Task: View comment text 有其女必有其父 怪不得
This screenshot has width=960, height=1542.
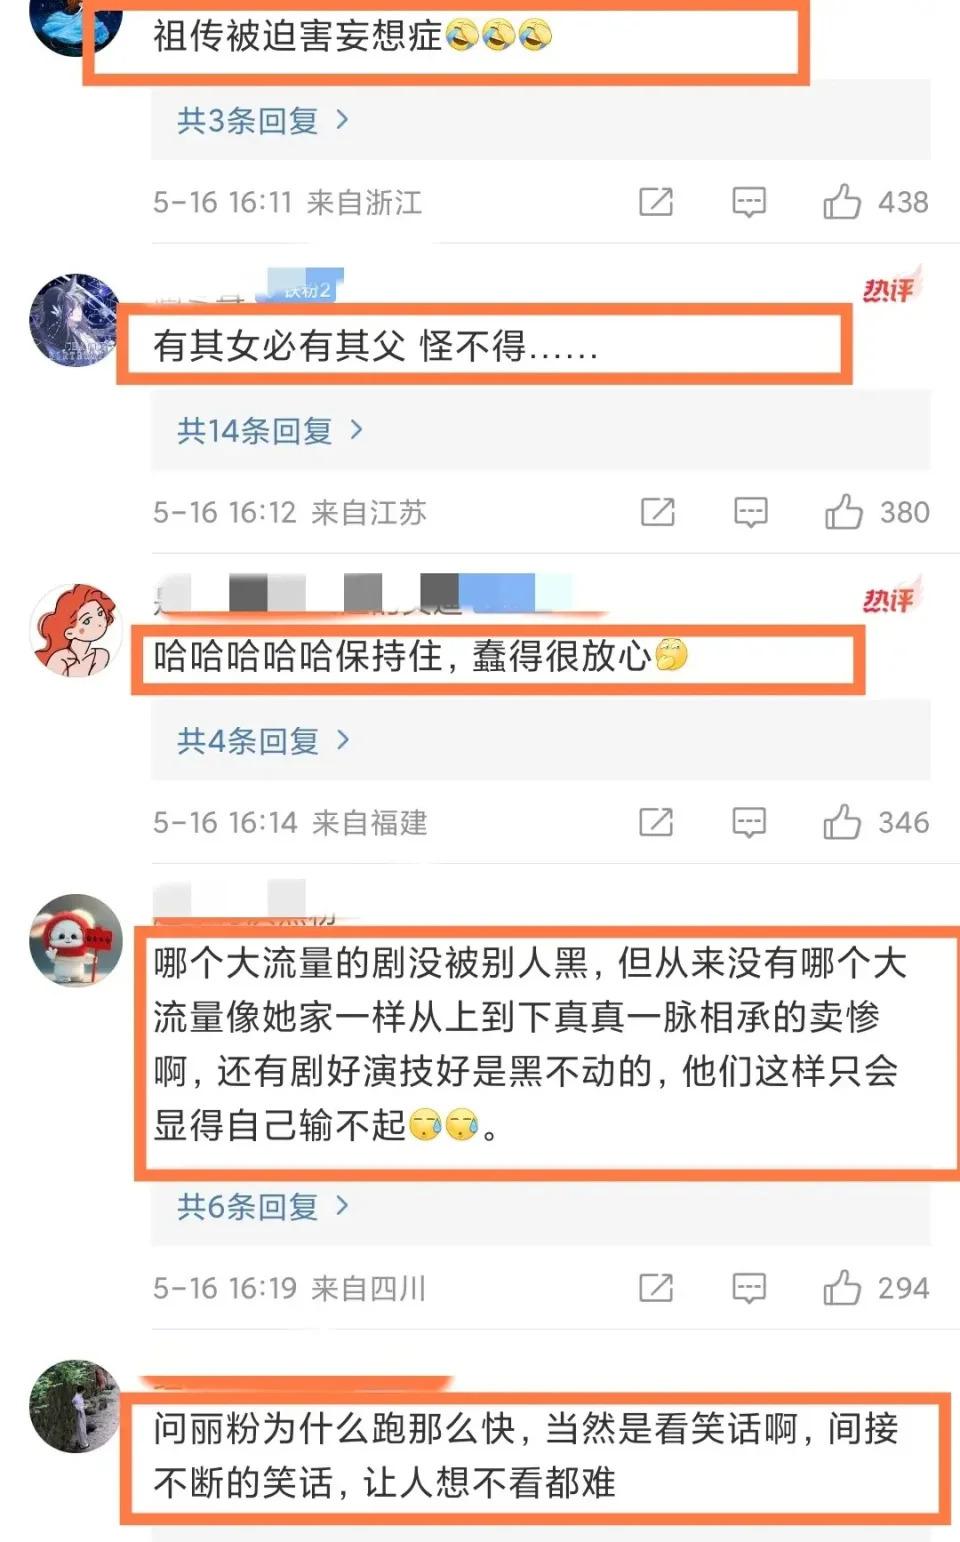Action: click(x=376, y=346)
